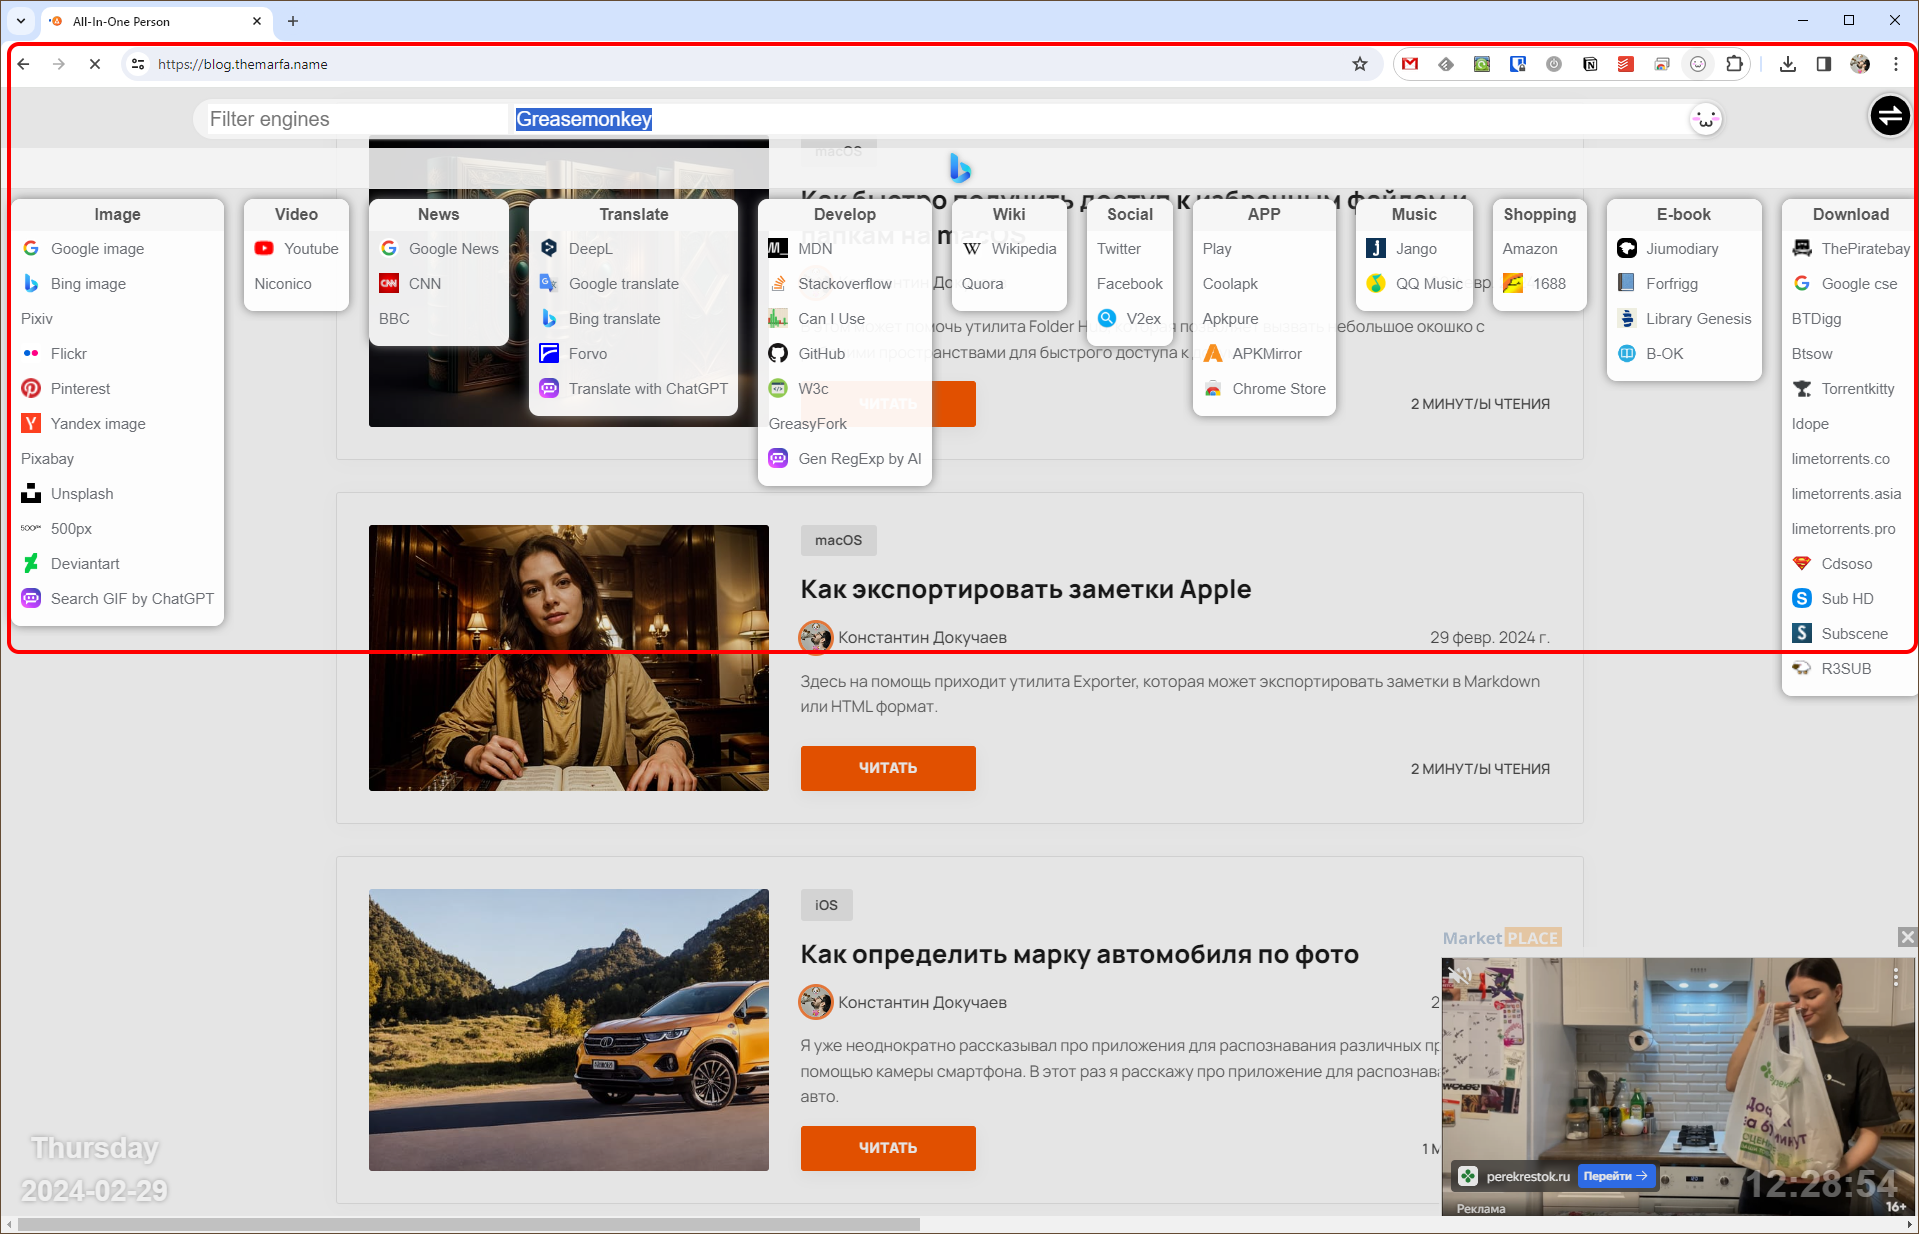Open article 'Как определить марку автомобиля по фото'
Viewport: 1919px width, 1234px height.
pos(1080,954)
